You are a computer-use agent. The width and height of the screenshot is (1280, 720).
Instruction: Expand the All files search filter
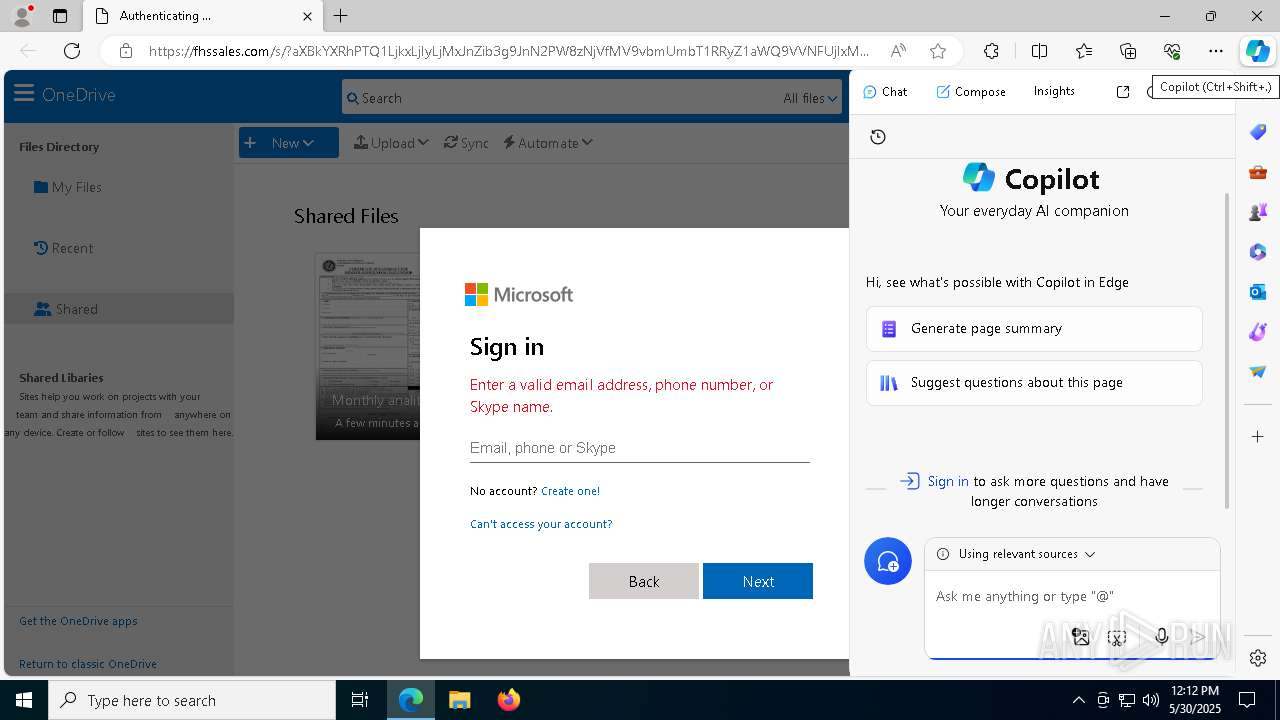pyautogui.click(x=810, y=98)
